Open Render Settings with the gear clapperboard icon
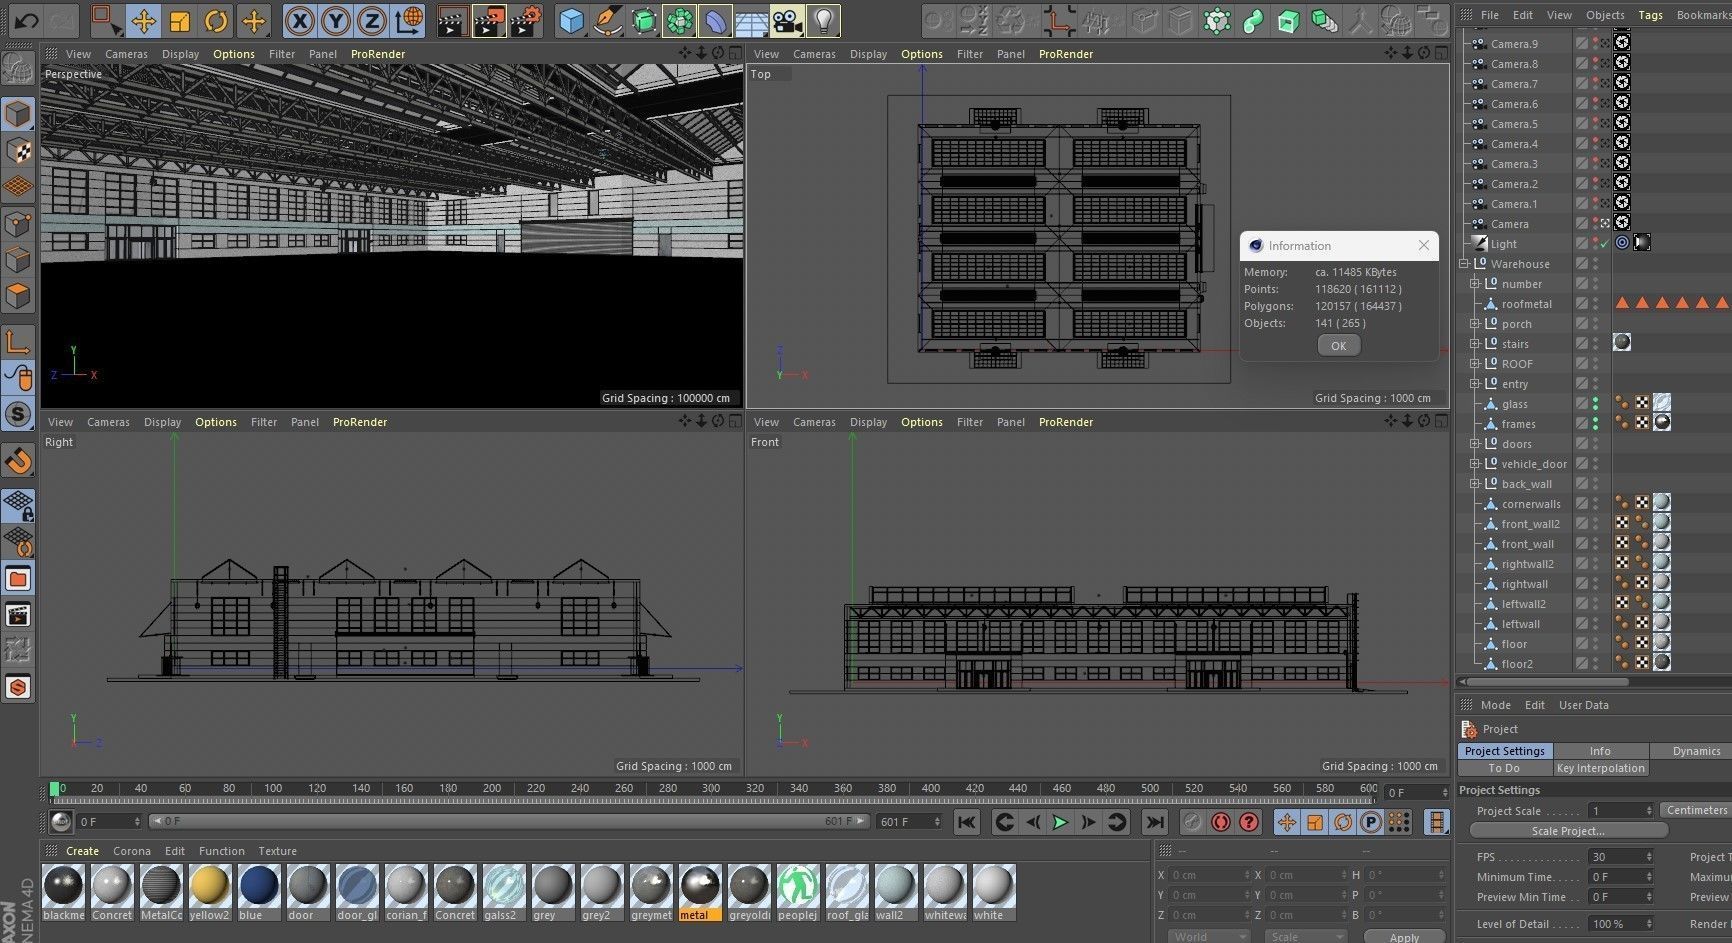The width and height of the screenshot is (1732, 943). [x=527, y=20]
